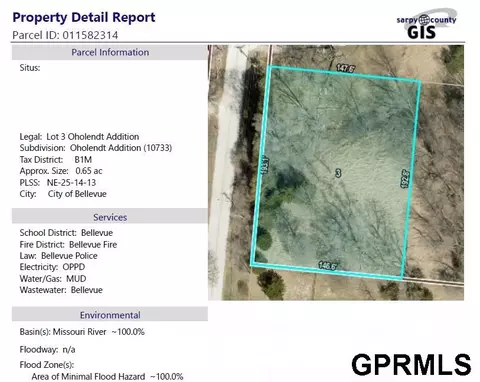This screenshot has height=382, width=480.
Task: Click the Wastewater: Bellevue line
Action: 61,290
